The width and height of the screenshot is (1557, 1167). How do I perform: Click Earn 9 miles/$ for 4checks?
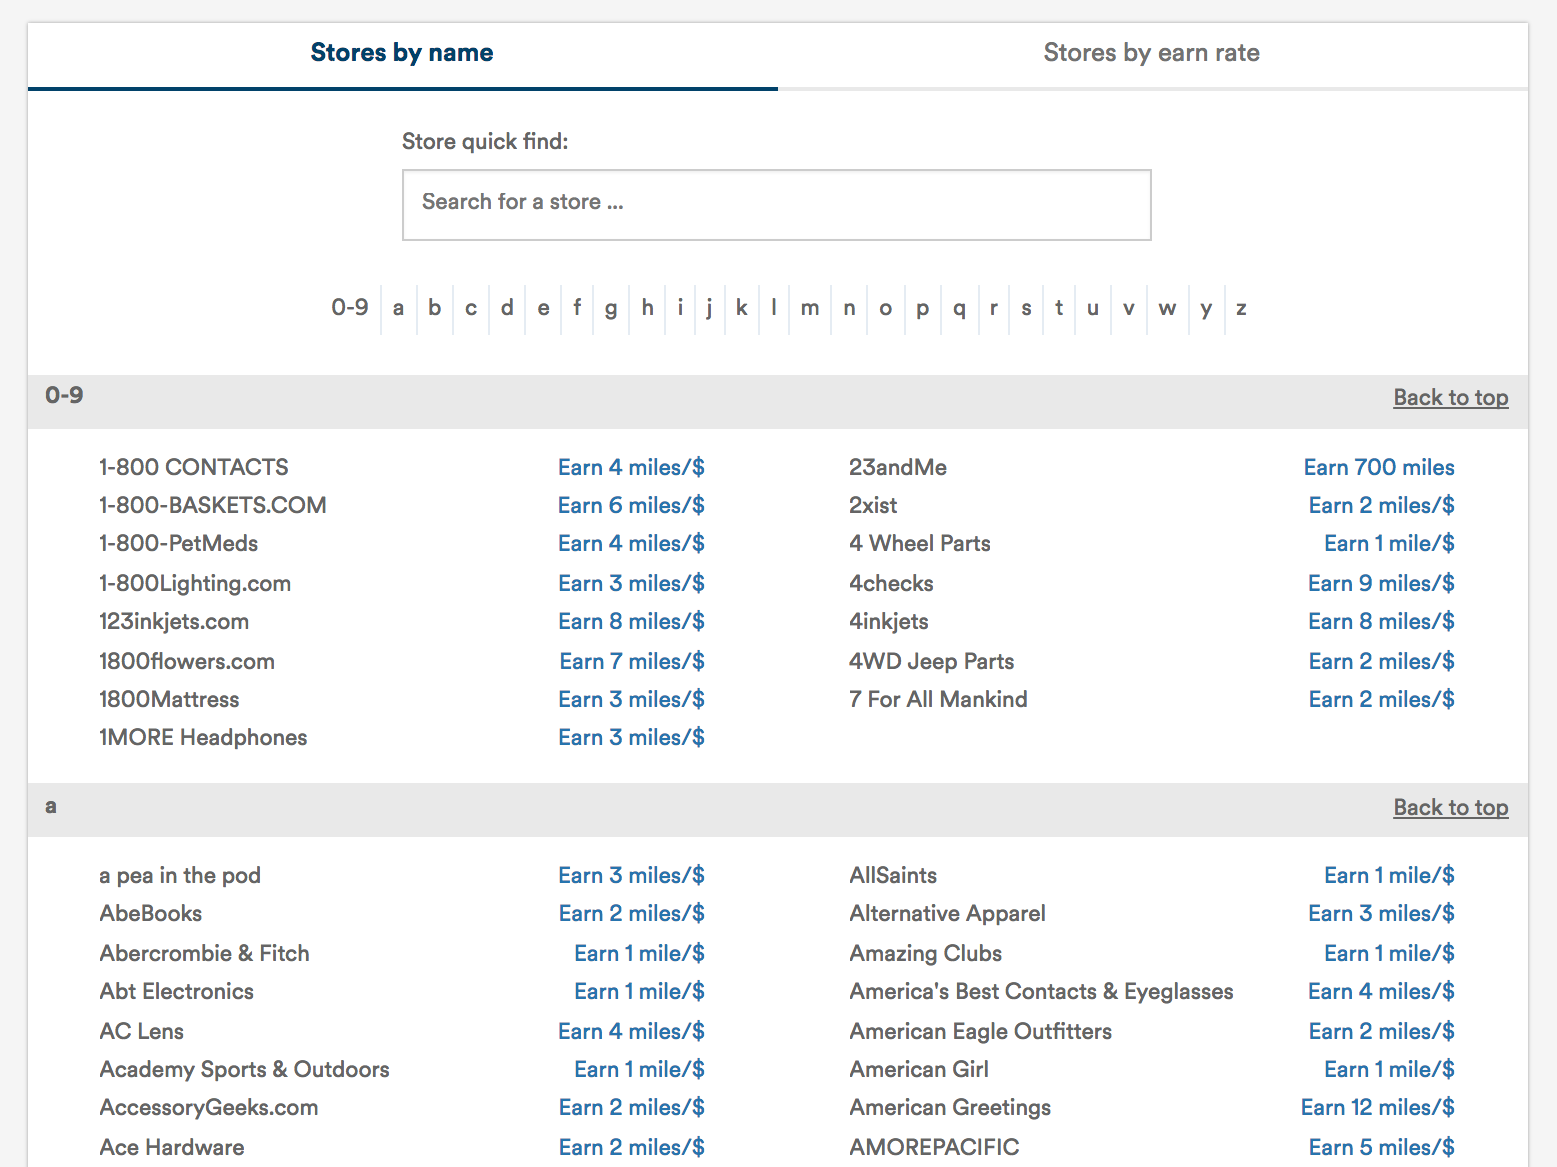pyautogui.click(x=1381, y=583)
